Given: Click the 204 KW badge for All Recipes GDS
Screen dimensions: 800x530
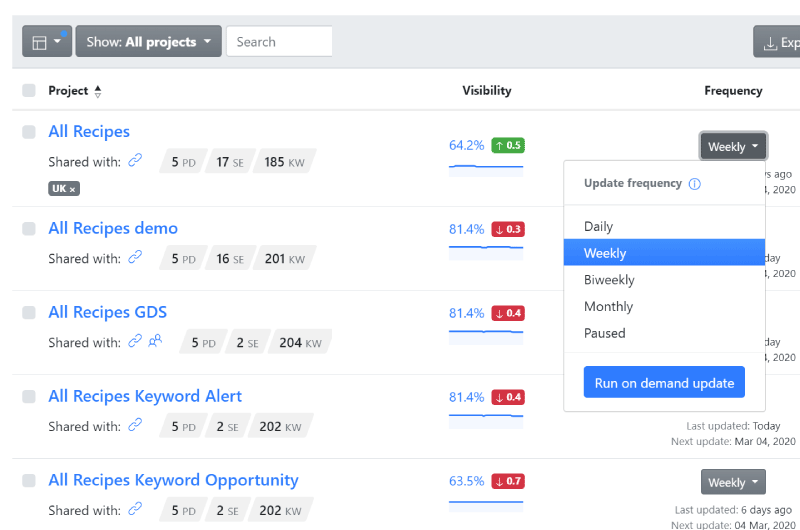Looking at the screenshot, I should (x=300, y=342).
